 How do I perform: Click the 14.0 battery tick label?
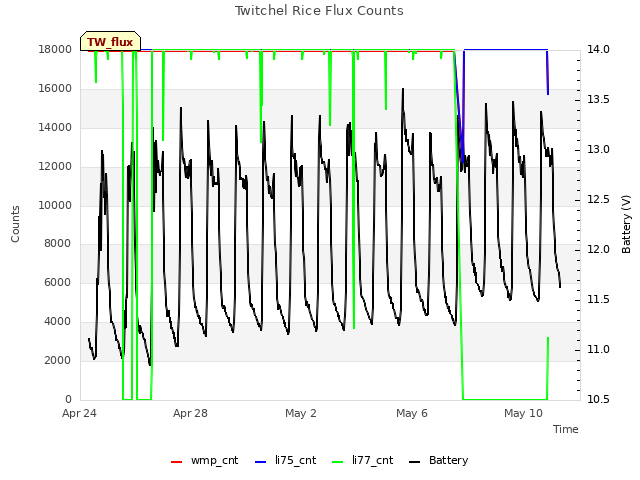pyautogui.click(x=598, y=50)
